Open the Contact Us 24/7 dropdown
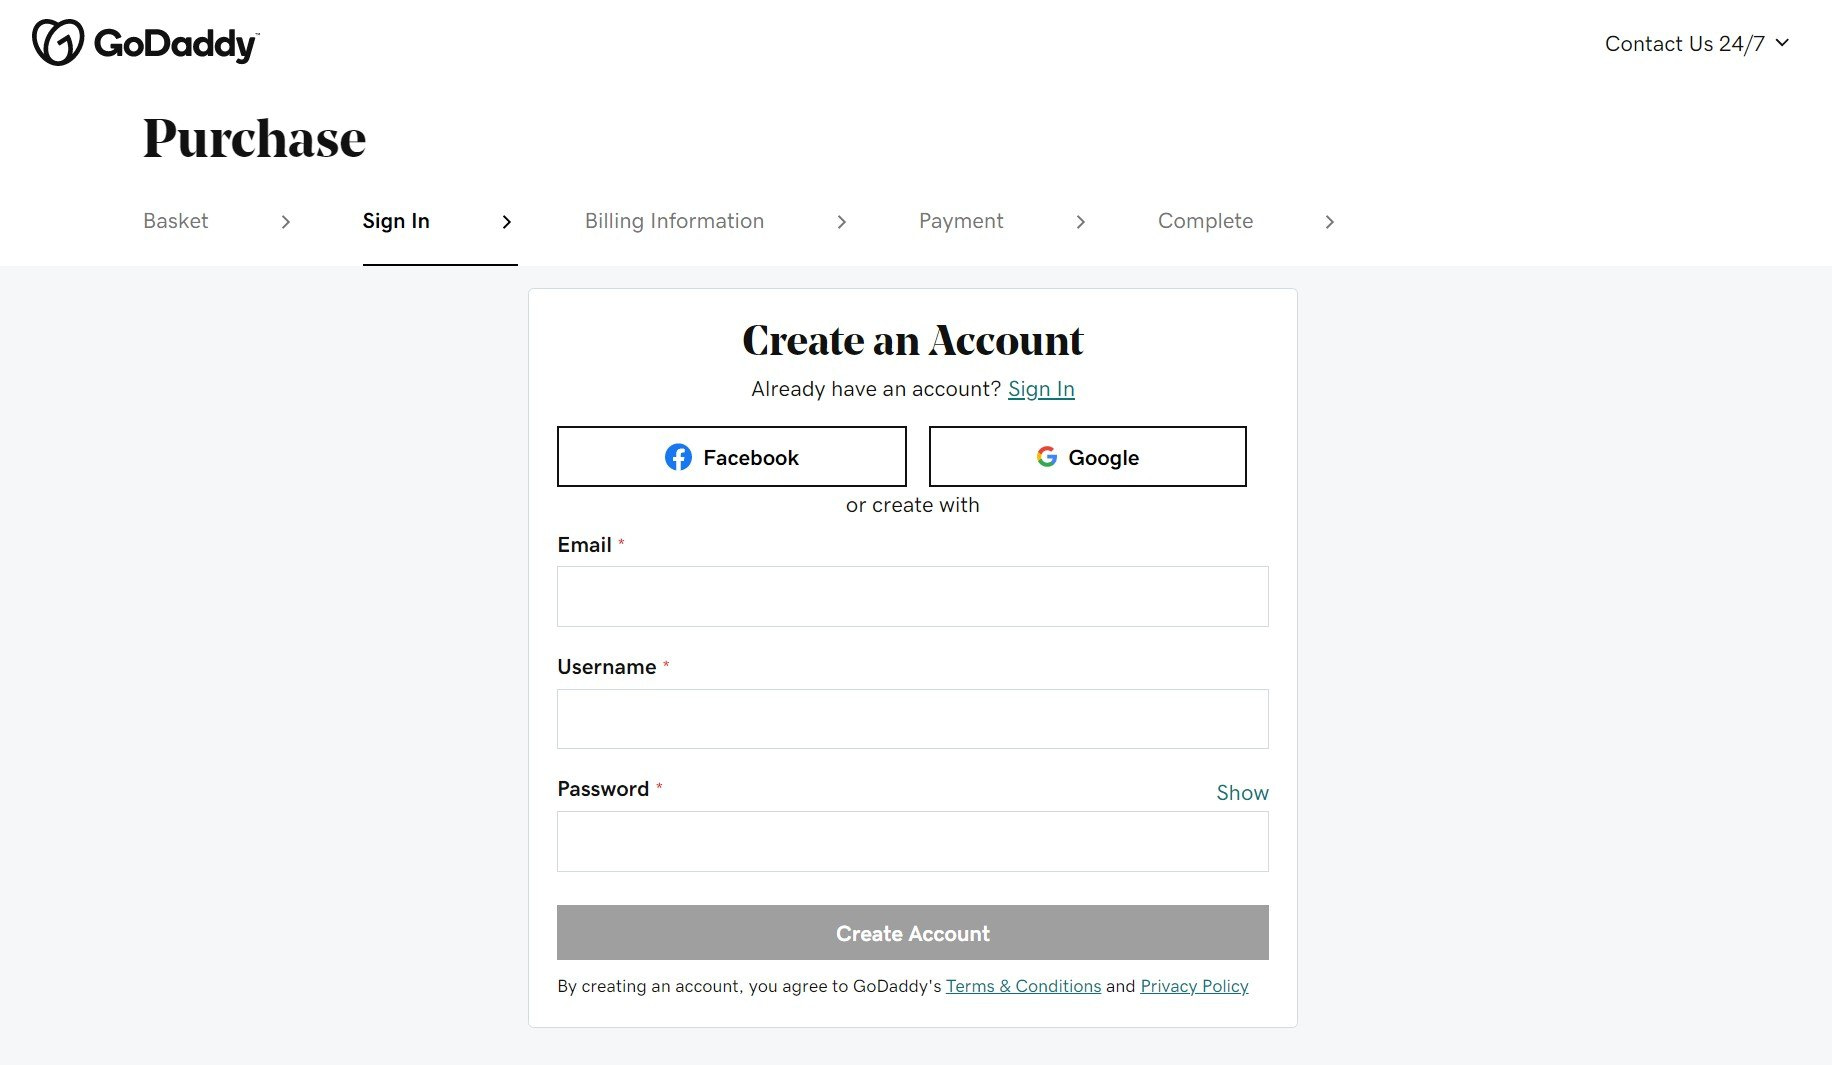1832x1065 pixels. [1683, 43]
